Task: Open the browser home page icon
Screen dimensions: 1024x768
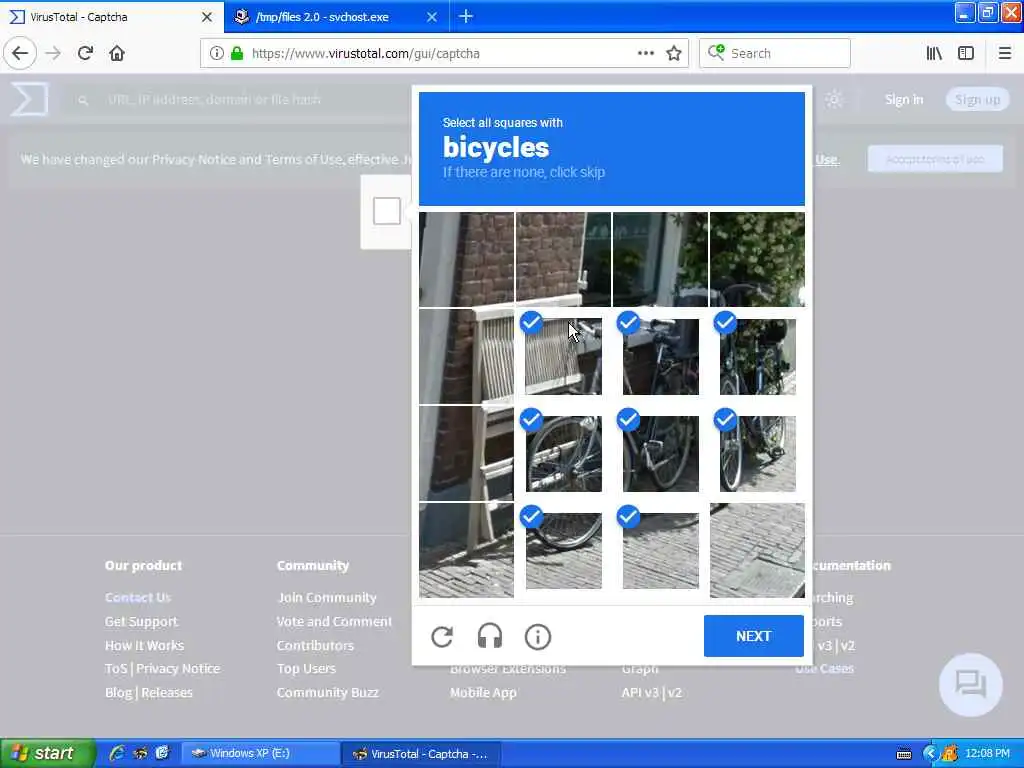Action: click(x=117, y=54)
